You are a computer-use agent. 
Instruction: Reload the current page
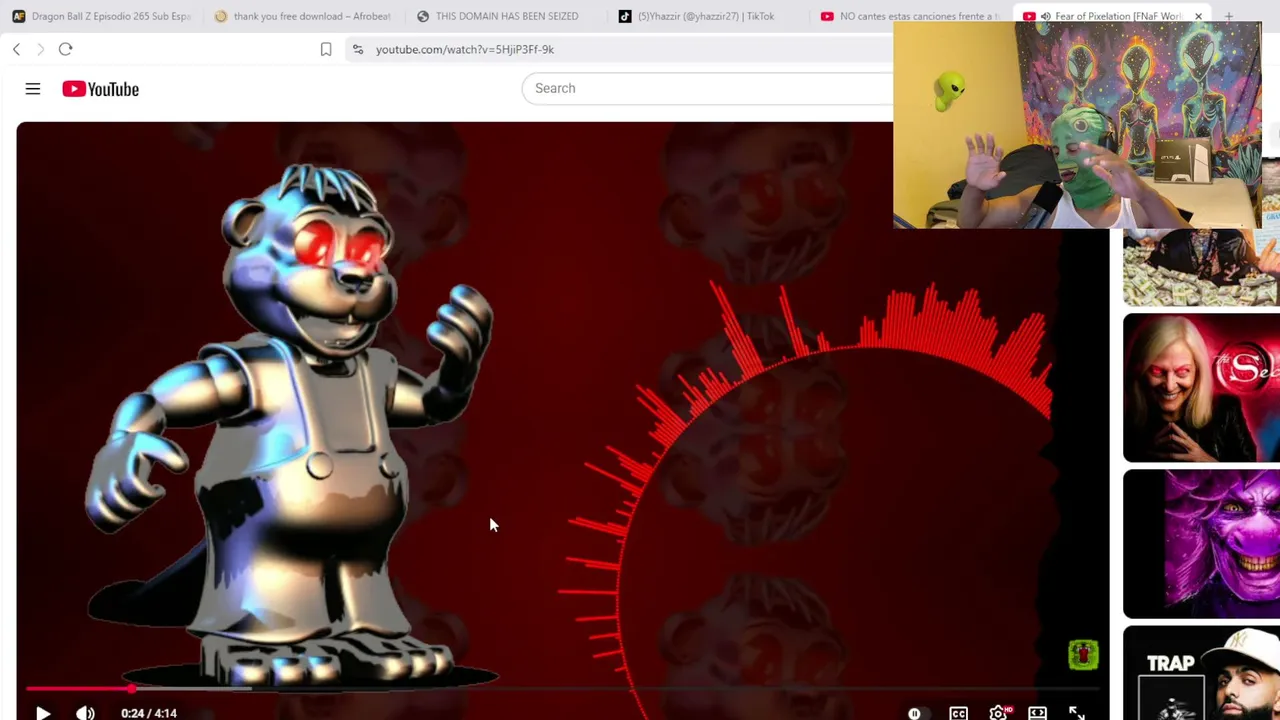coord(65,49)
